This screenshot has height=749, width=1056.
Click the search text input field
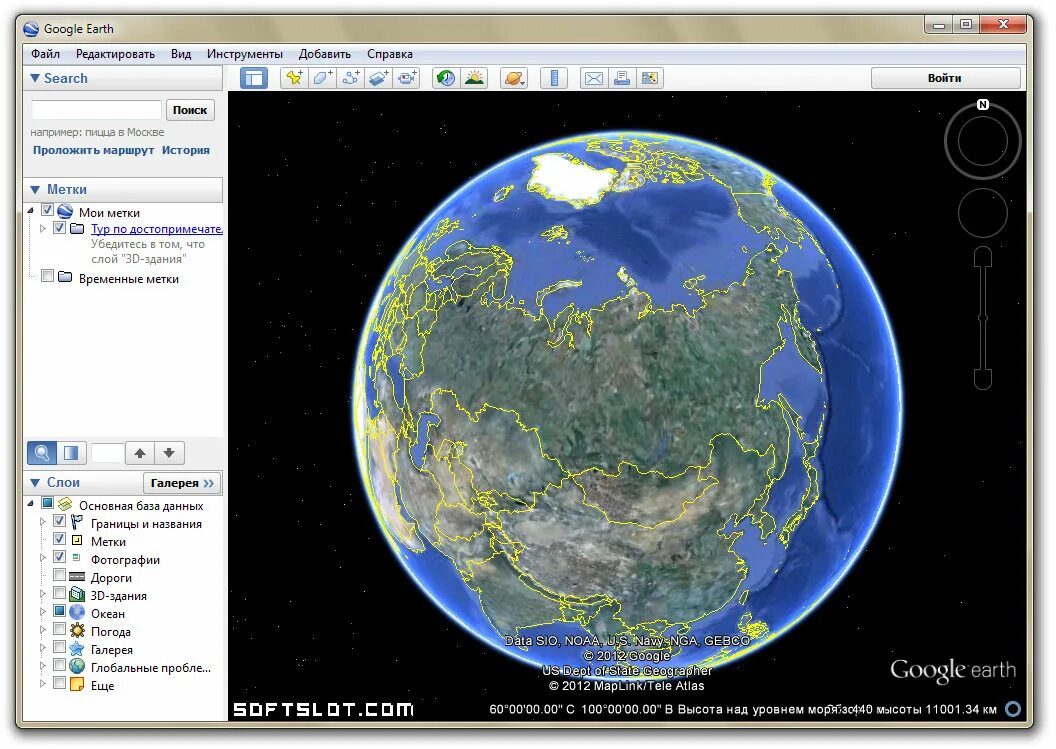[96, 110]
